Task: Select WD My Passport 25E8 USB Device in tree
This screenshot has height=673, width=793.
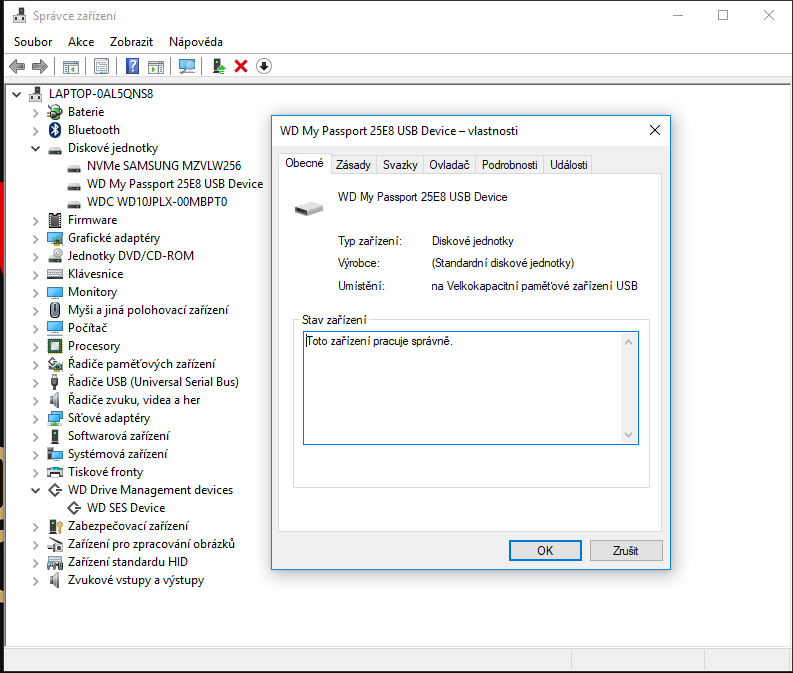Action: coord(175,184)
